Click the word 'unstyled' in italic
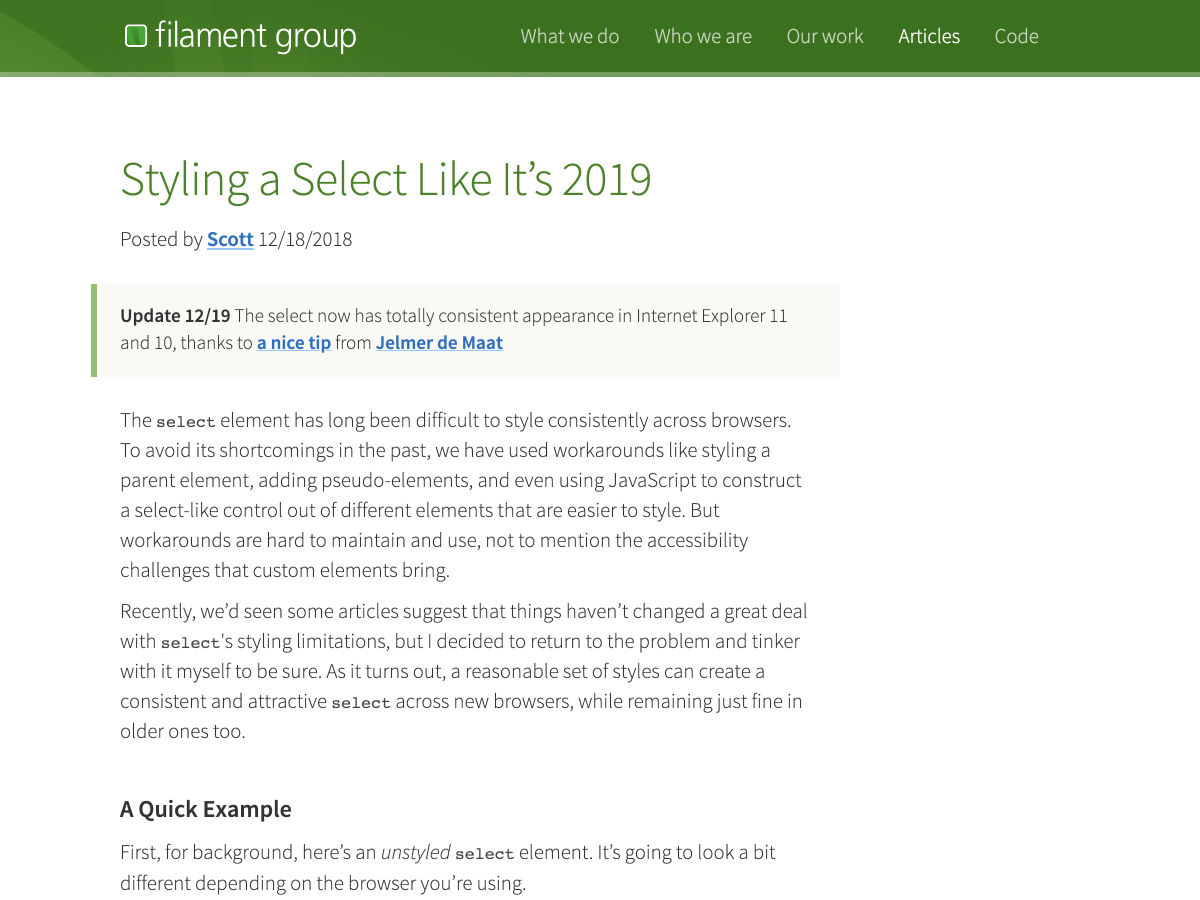The width and height of the screenshot is (1200, 900). point(415,853)
